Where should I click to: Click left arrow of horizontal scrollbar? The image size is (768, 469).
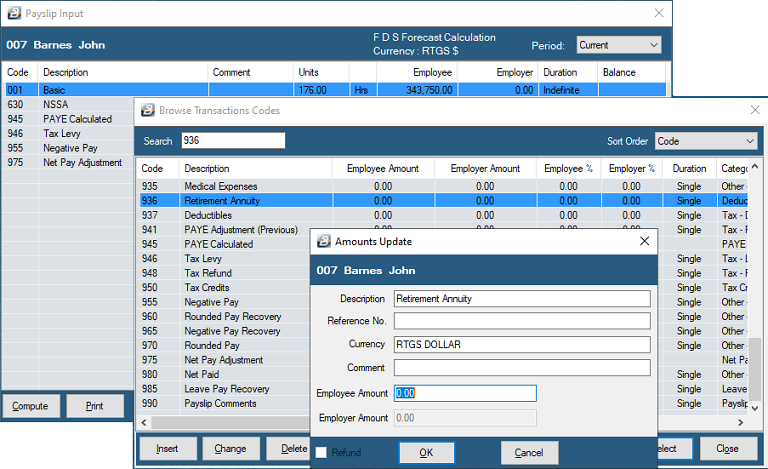coord(144,422)
